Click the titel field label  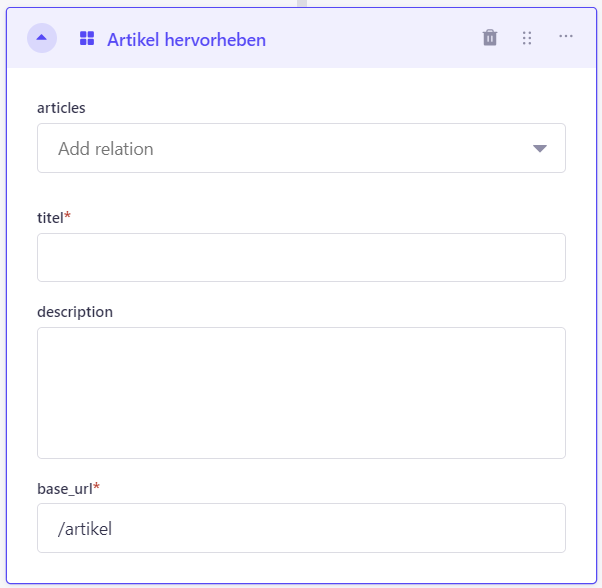(50, 218)
